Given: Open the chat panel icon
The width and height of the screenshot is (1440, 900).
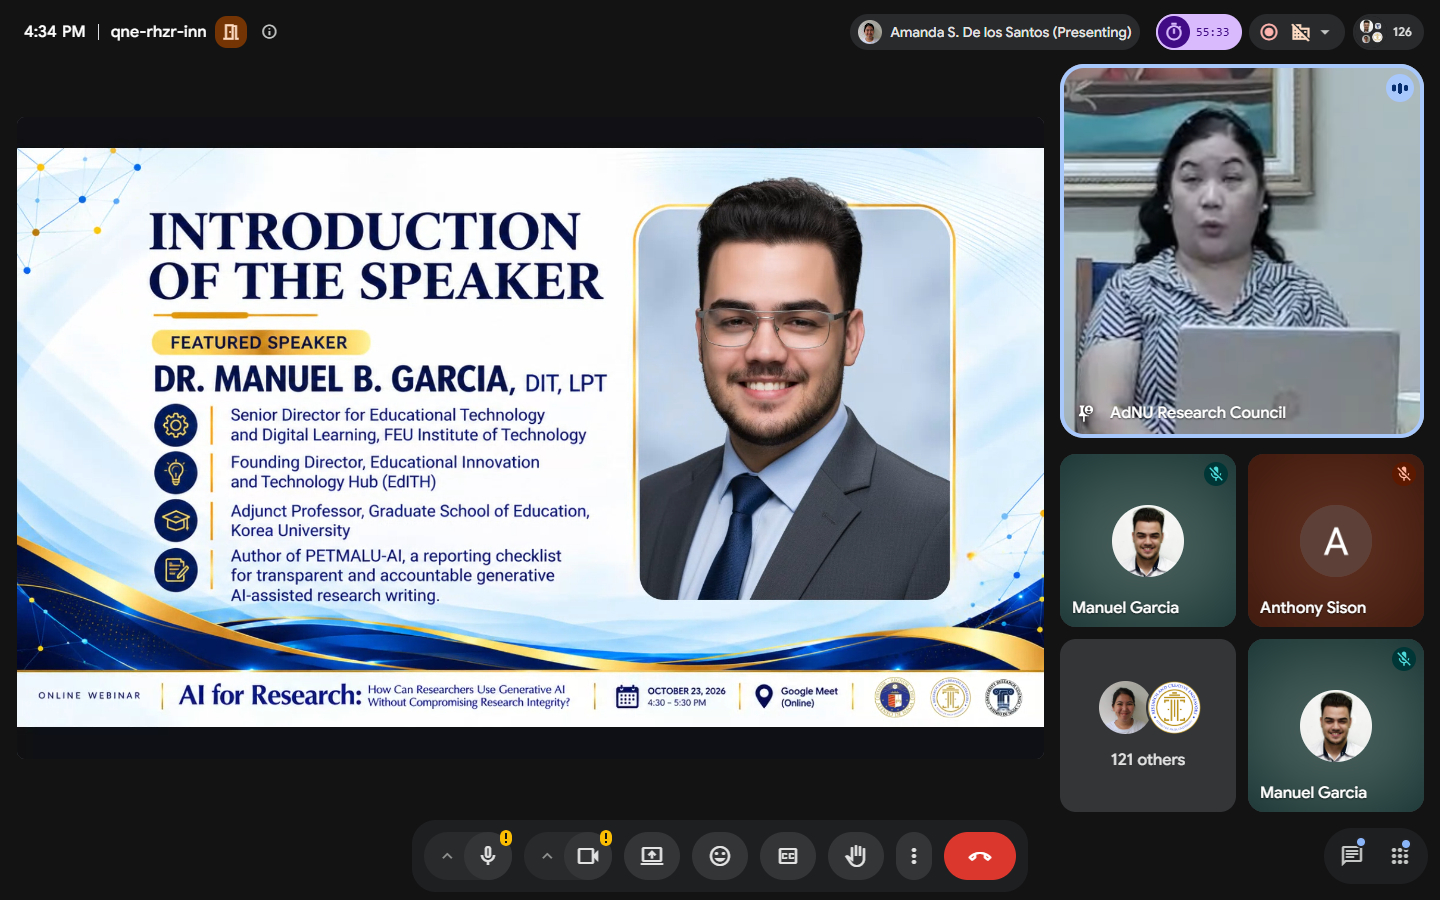Looking at the screenshot, I should coord(1352,856).
